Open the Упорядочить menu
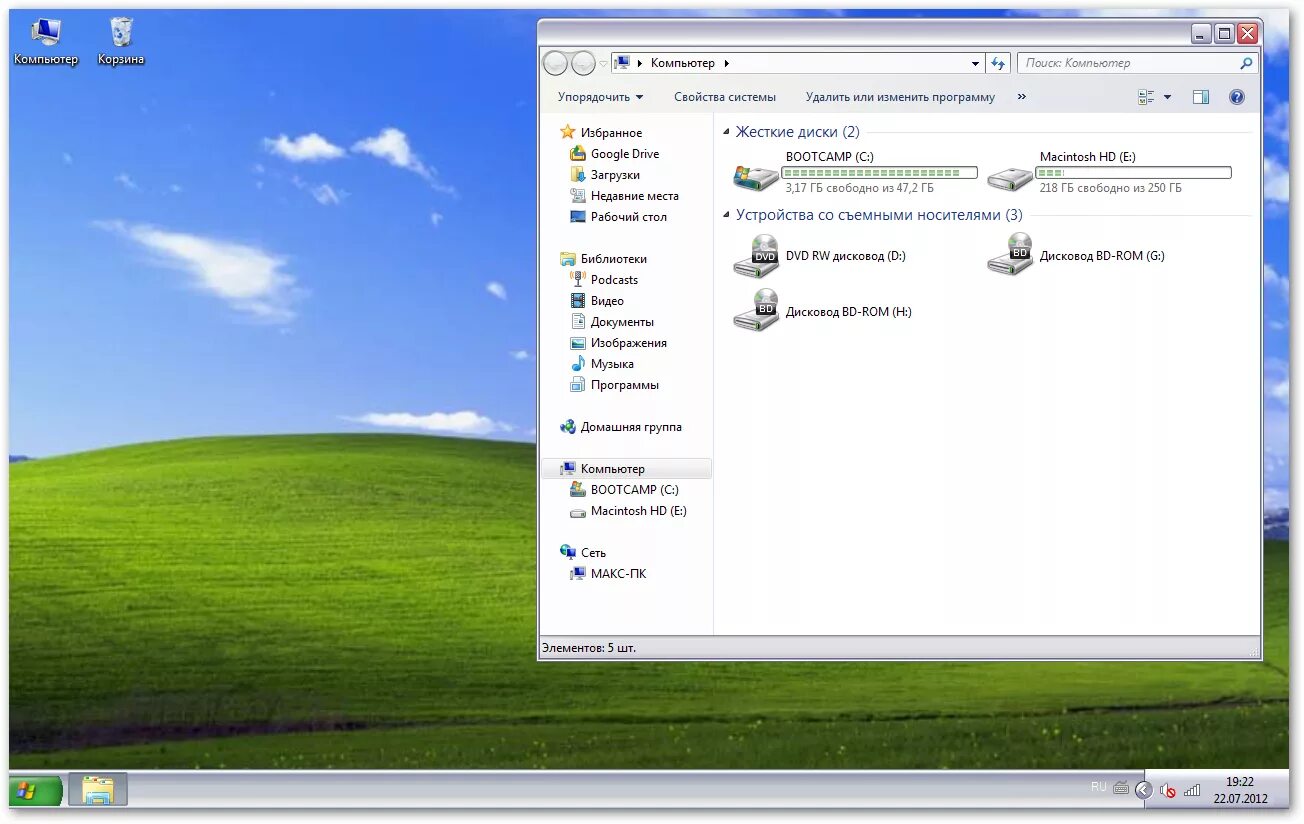 pyautogui.click(x=600, y=97)
